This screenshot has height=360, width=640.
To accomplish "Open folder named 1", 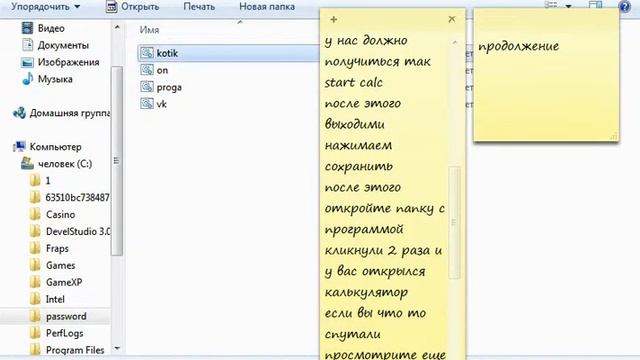I will pyautogui.click(x=48, y=180).
